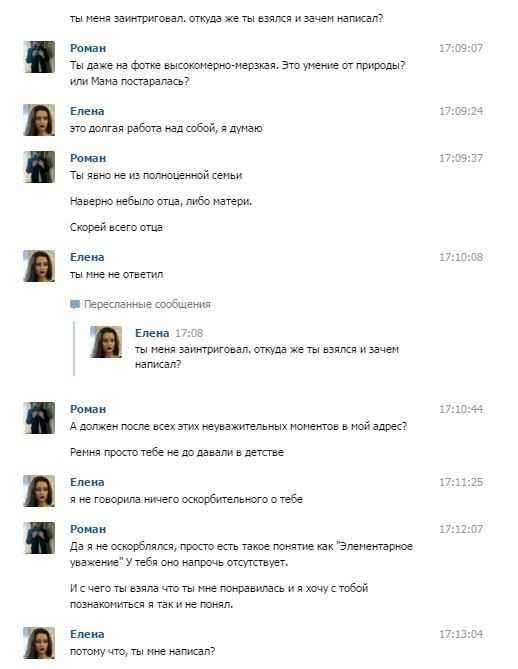
Task: Open Роман's avatar at the 17:12:07 message
Action: (x=39, y=538)
